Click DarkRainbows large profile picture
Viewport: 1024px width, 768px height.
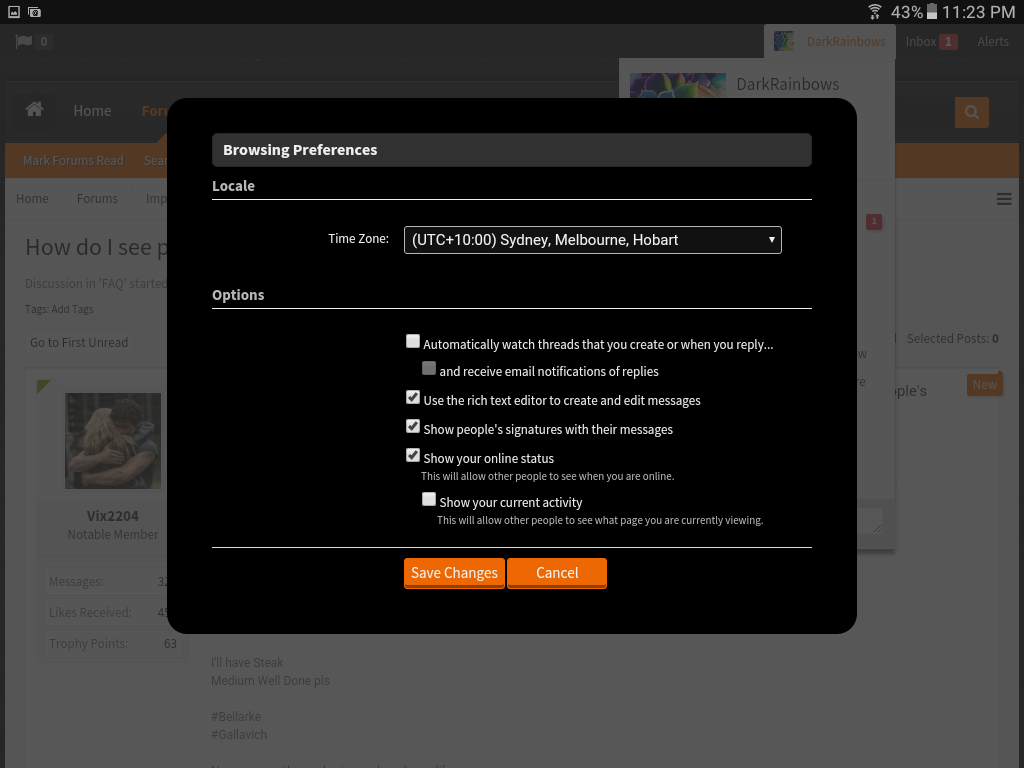tap(678, 86)
